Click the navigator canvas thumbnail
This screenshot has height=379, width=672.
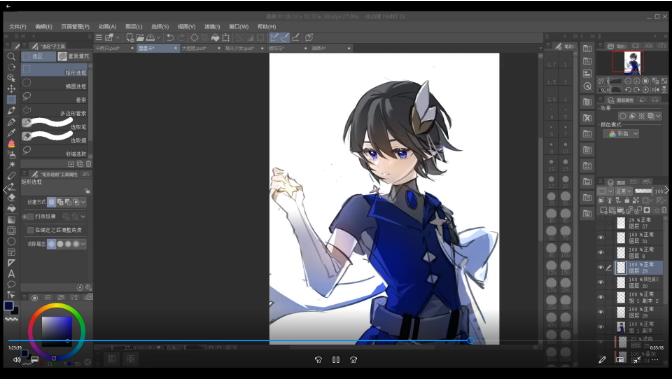(x=632, y=62)
